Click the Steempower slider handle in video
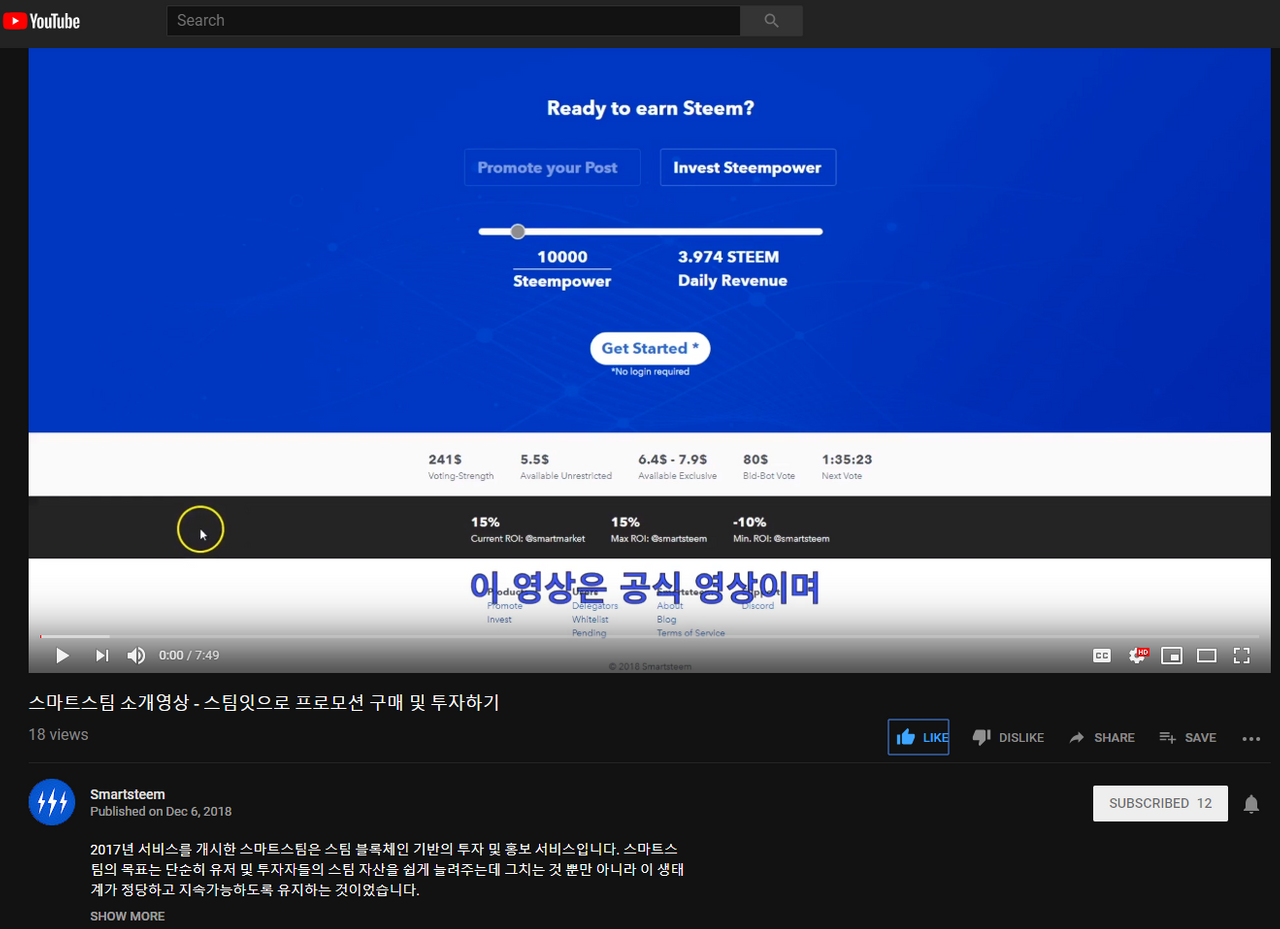 (x=517, y=231)
